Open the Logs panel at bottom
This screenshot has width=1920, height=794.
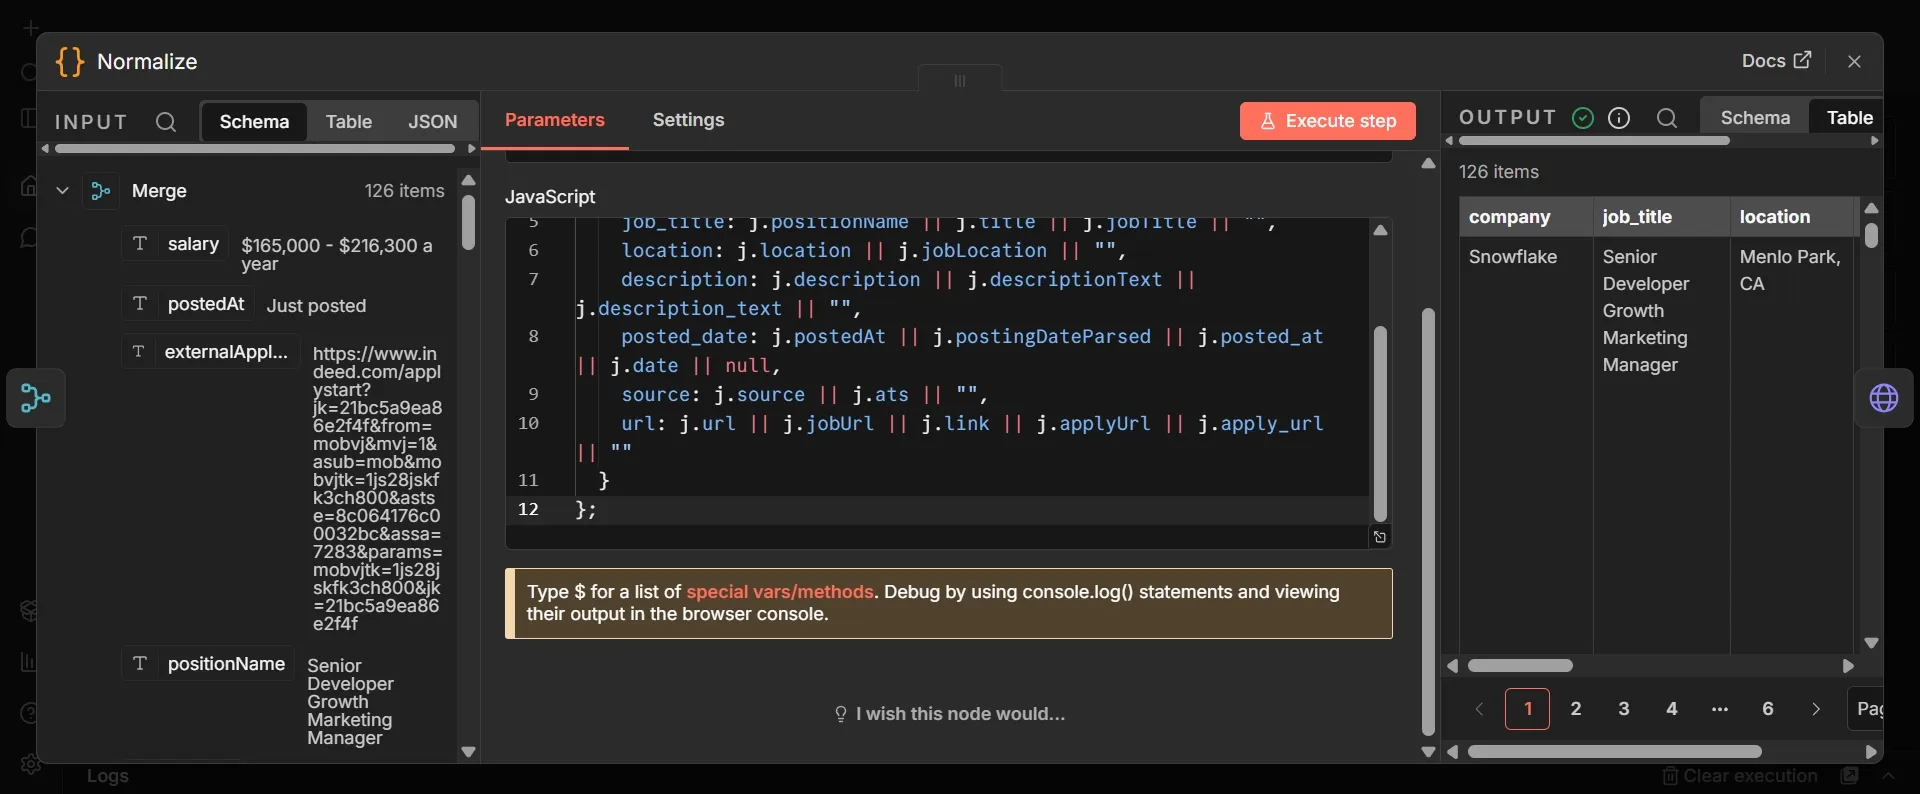coord(107,776)
